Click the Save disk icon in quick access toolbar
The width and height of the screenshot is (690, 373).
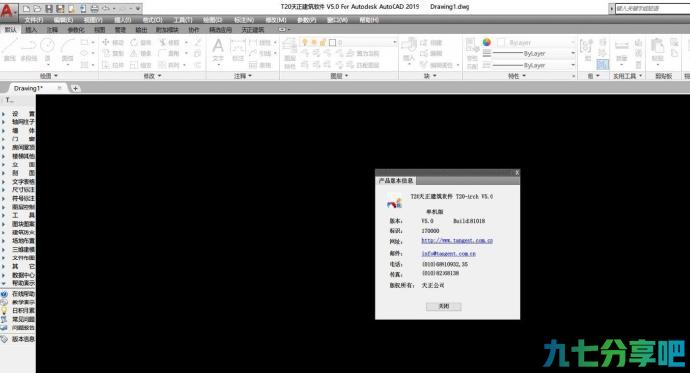tap(48, 8)
